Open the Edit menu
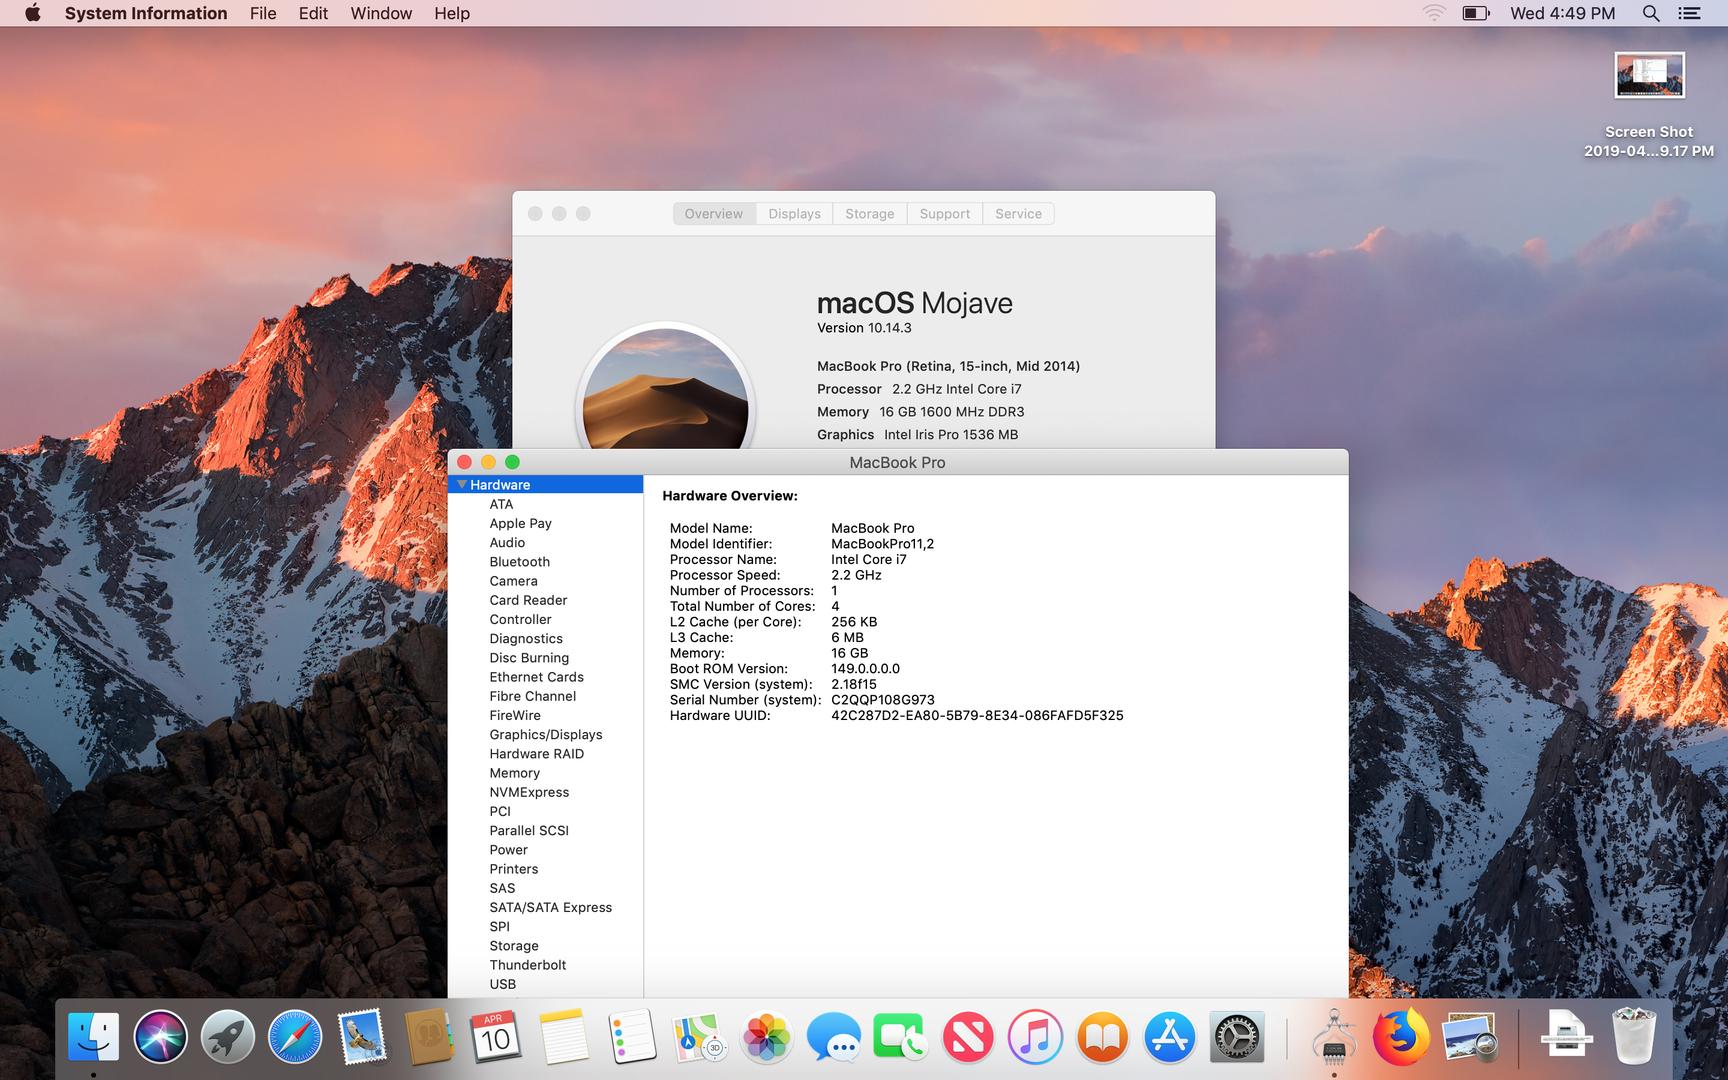The image size is (1728, 1080). click(313, 13)
